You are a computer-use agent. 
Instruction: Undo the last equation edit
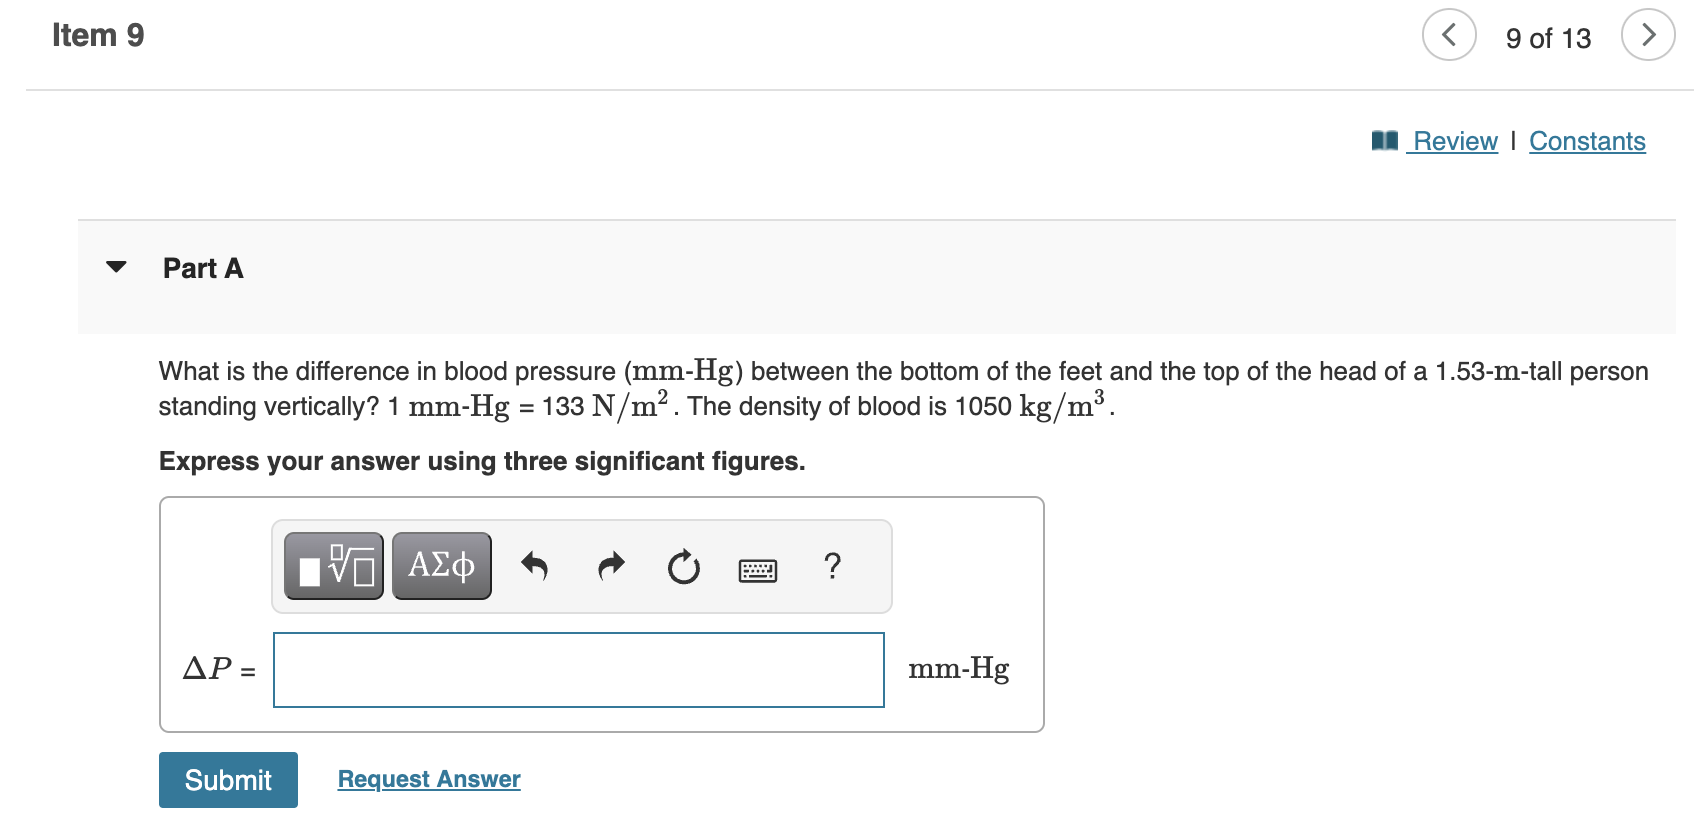point(535,567)
